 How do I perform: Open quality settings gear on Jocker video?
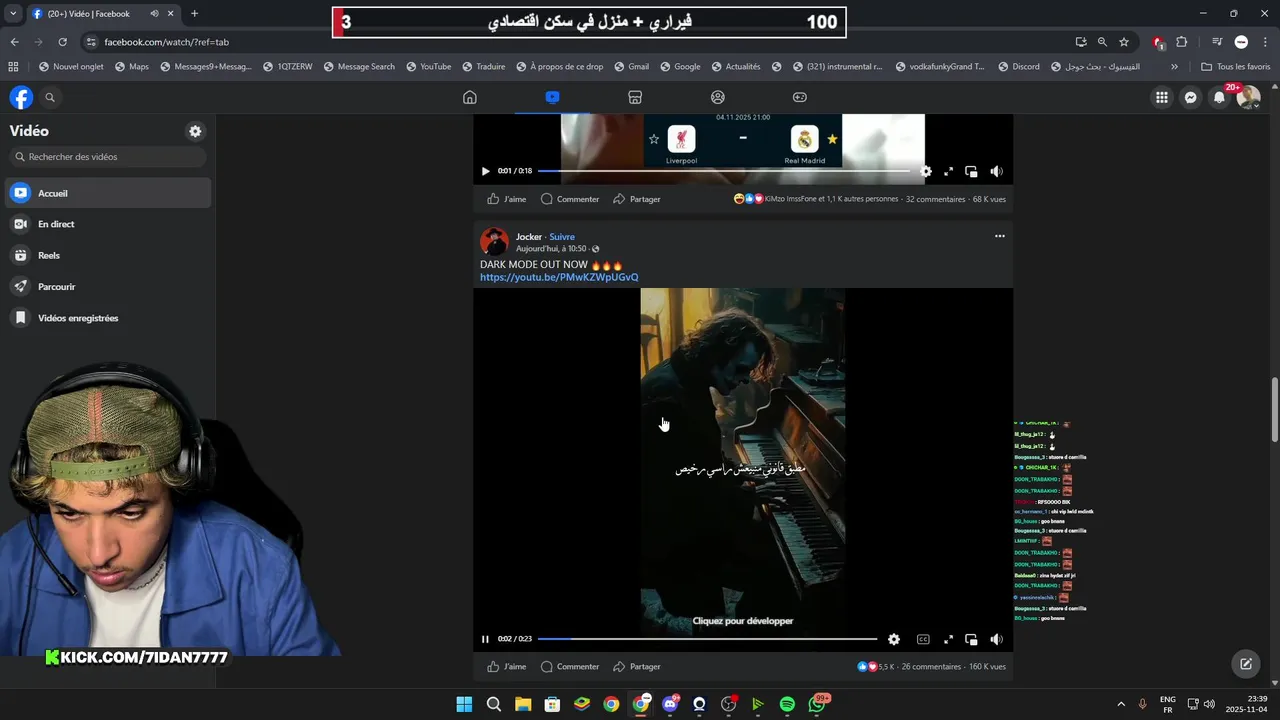(x=894, y=639)
